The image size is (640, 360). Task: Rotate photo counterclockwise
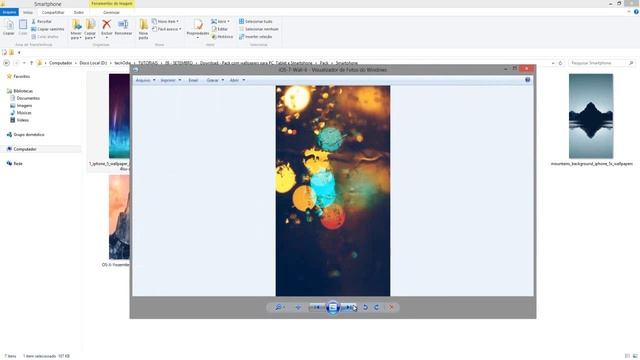(x=365, y=307)
